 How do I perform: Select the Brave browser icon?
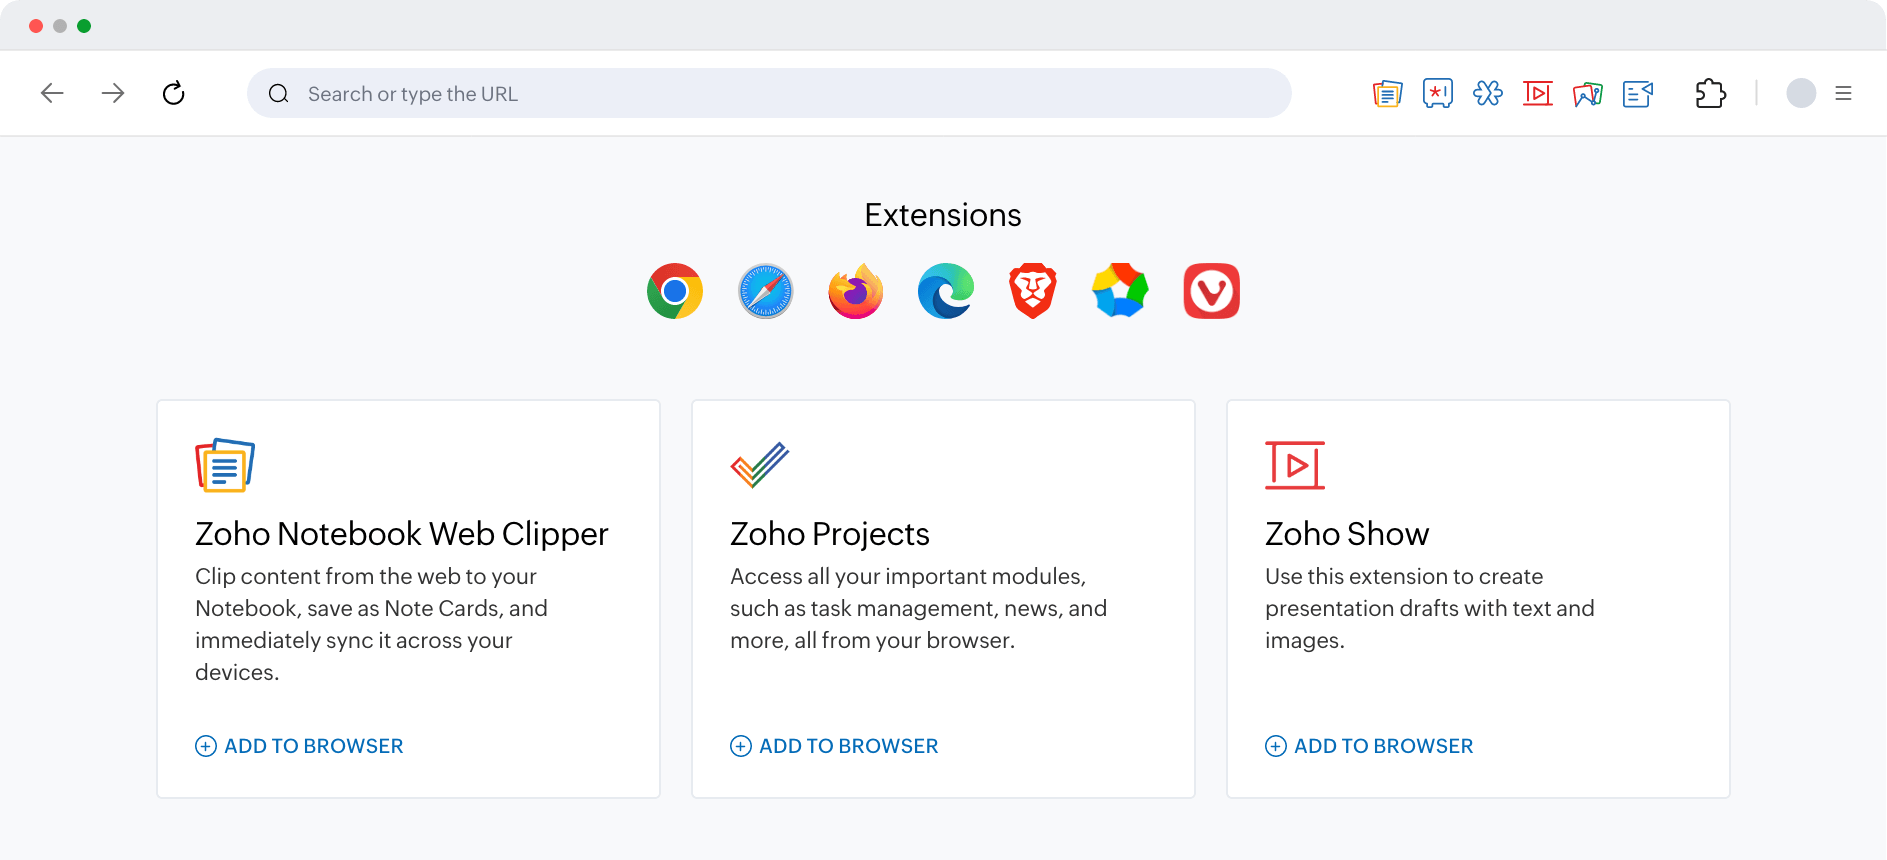tap(1033, 291)
